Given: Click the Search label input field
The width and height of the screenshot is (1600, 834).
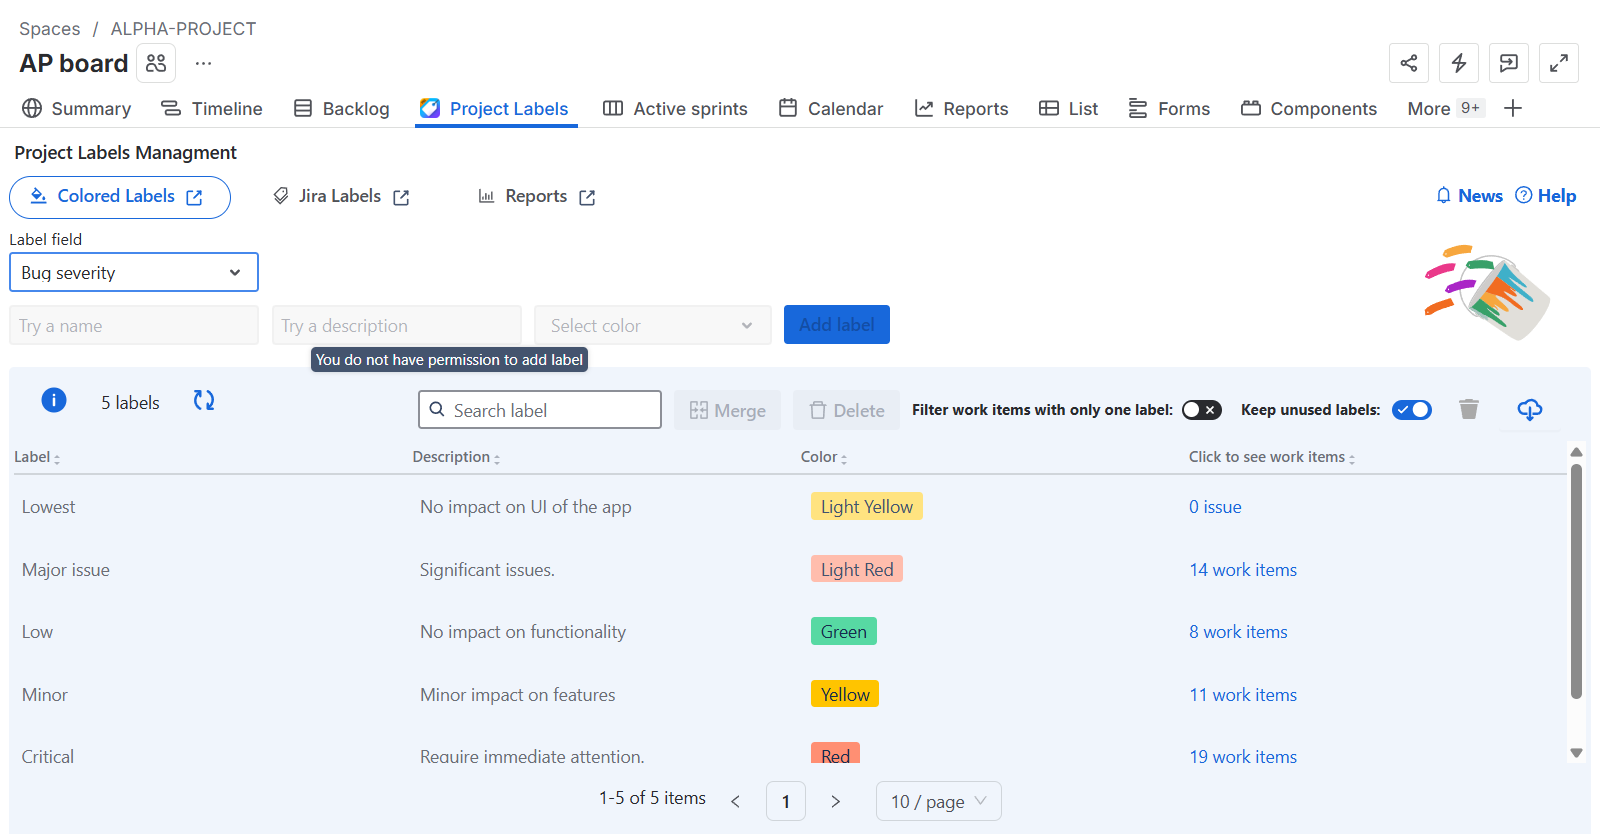Looking at the screenshot, I should click(540, 410).
